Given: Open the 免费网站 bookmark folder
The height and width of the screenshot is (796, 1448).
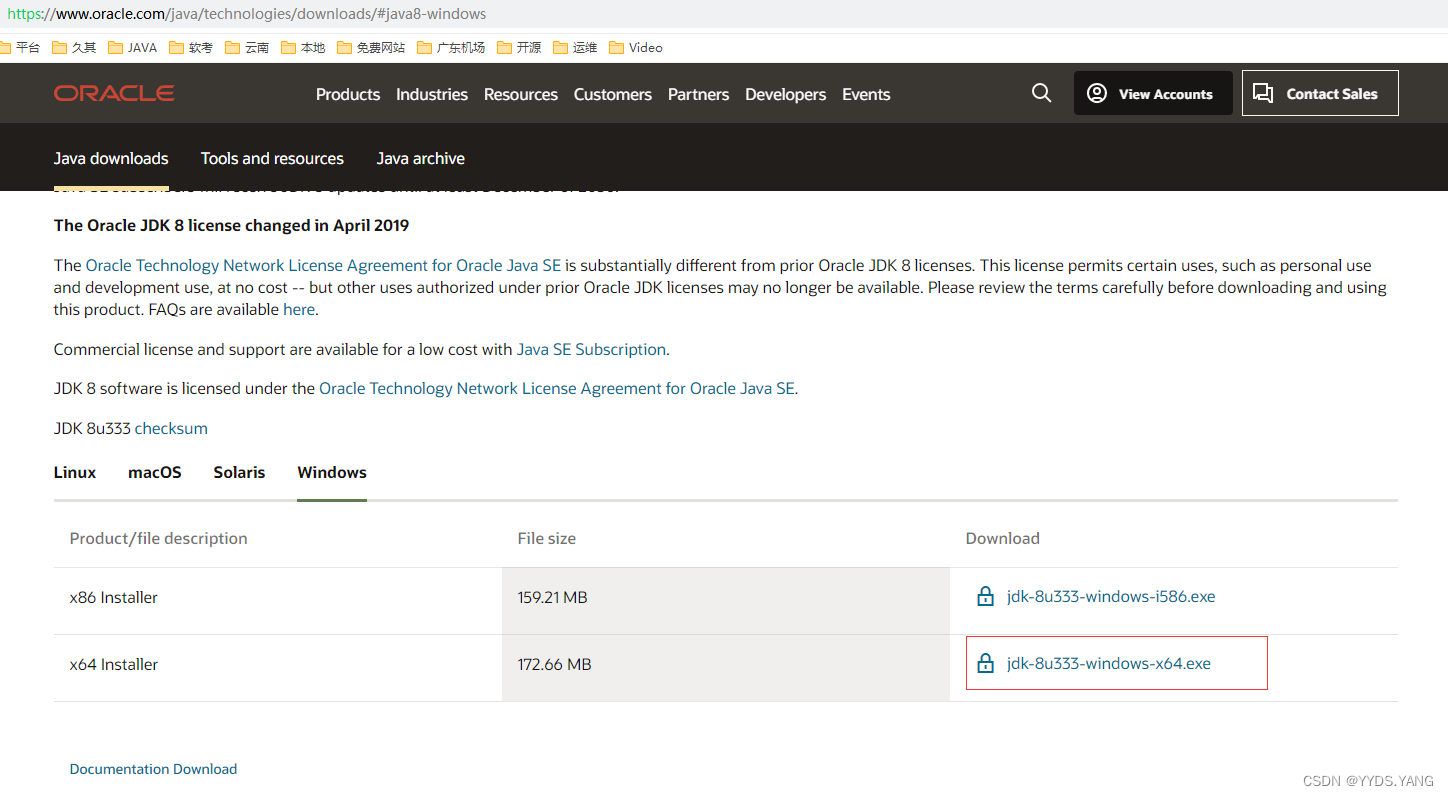Looking at the screenshot, I should [x=371, y=47].
